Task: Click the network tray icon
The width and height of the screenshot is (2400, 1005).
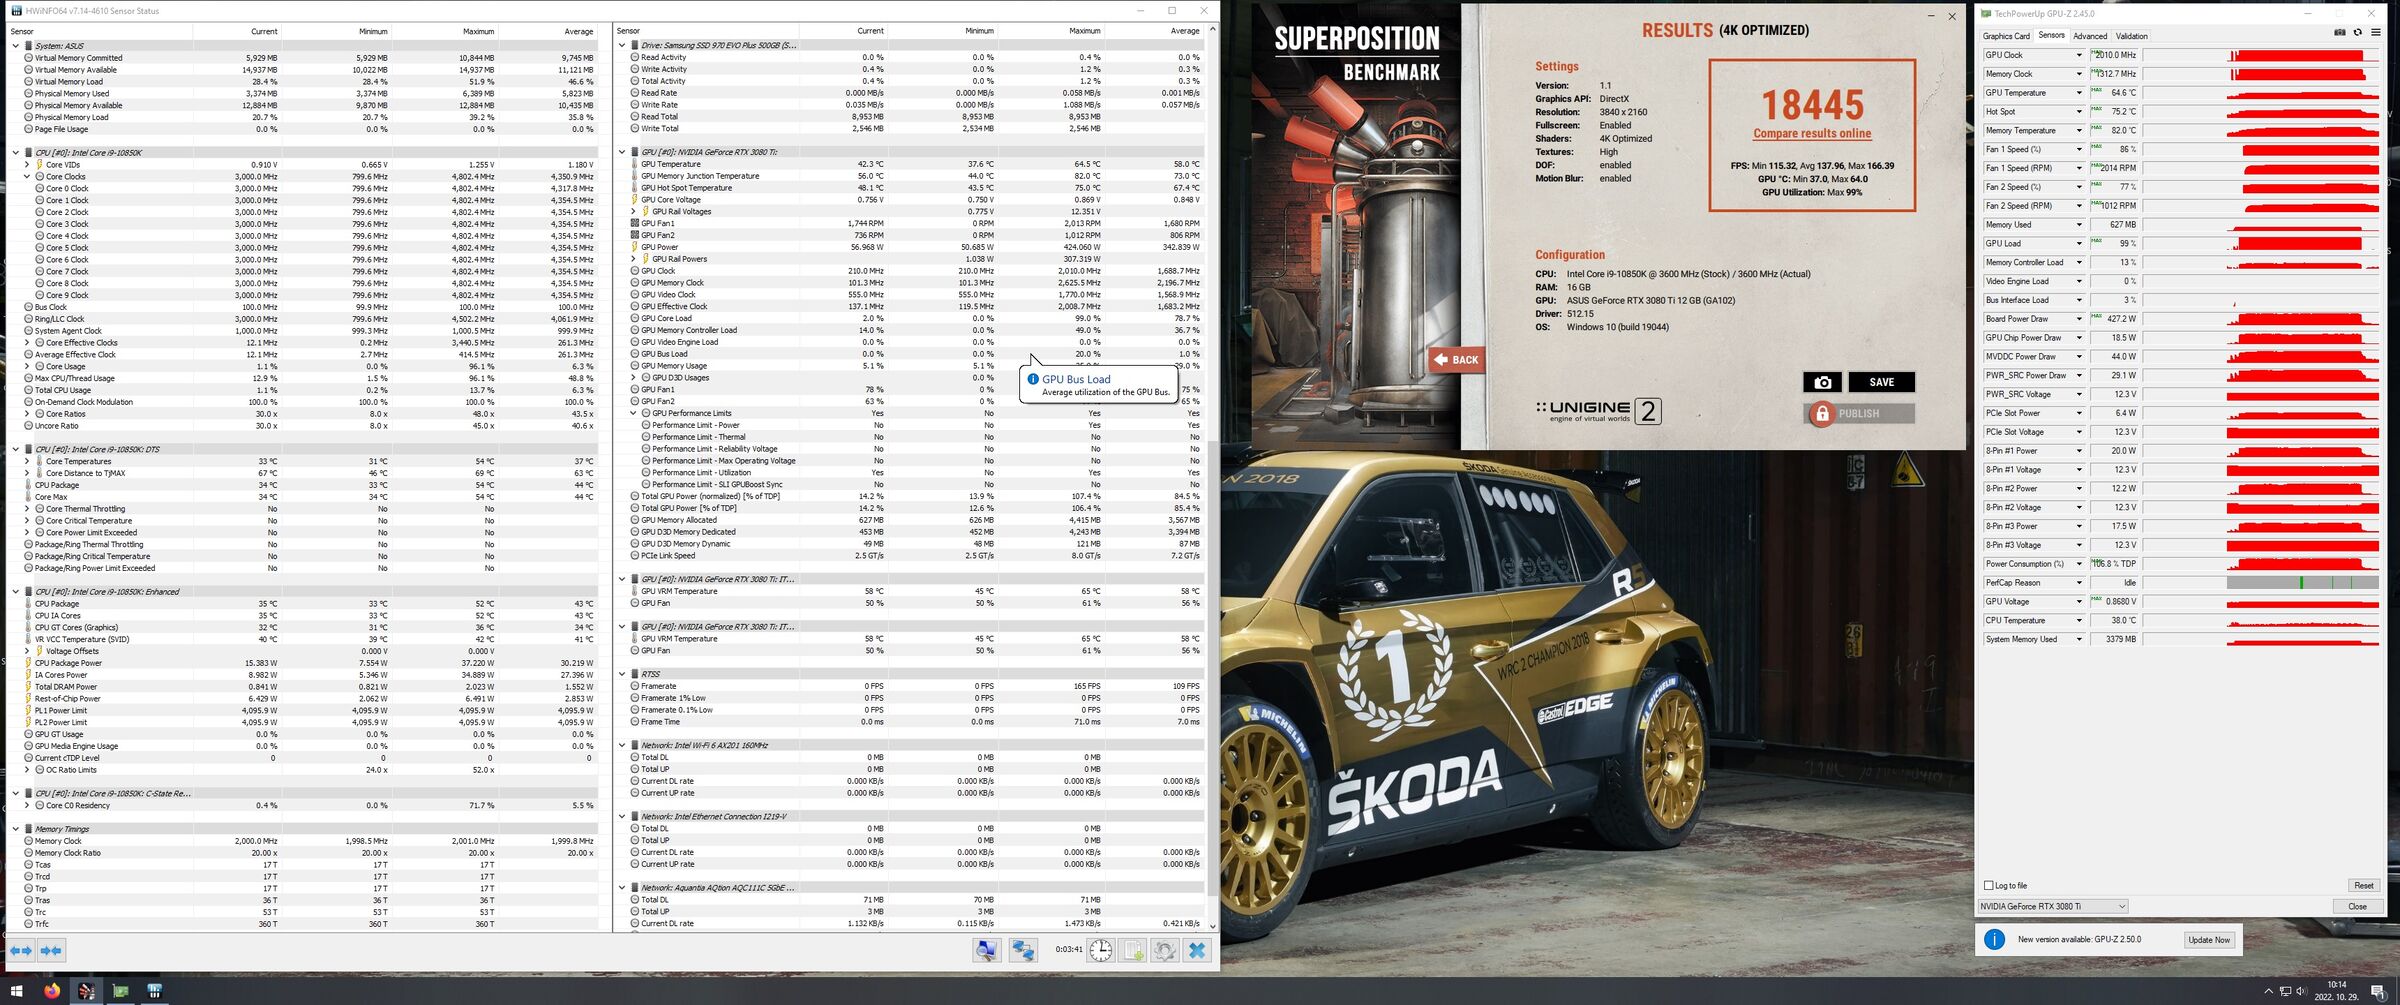Action: coord(2285,991)
